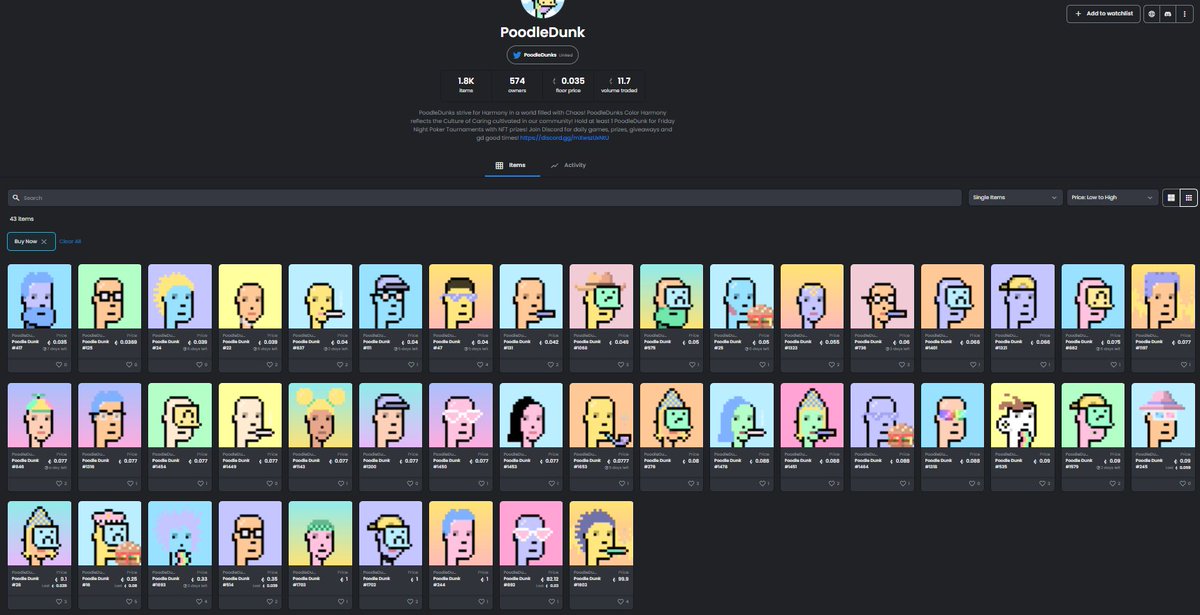
Task: Open Poodle Dunk #125 with glasses
Action: [x=110, y=296]
